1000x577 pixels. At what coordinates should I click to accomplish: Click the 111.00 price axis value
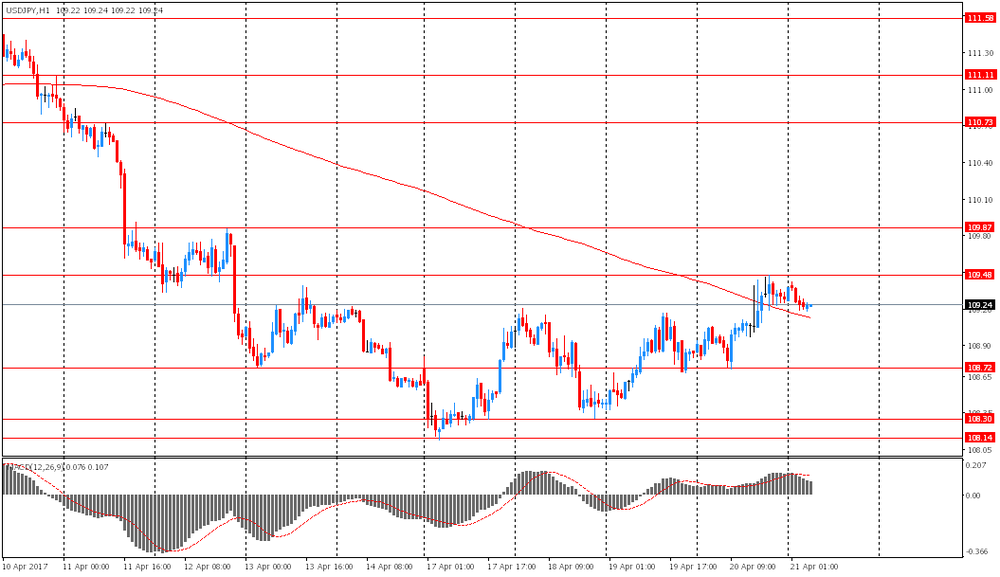tap(980, 91)
